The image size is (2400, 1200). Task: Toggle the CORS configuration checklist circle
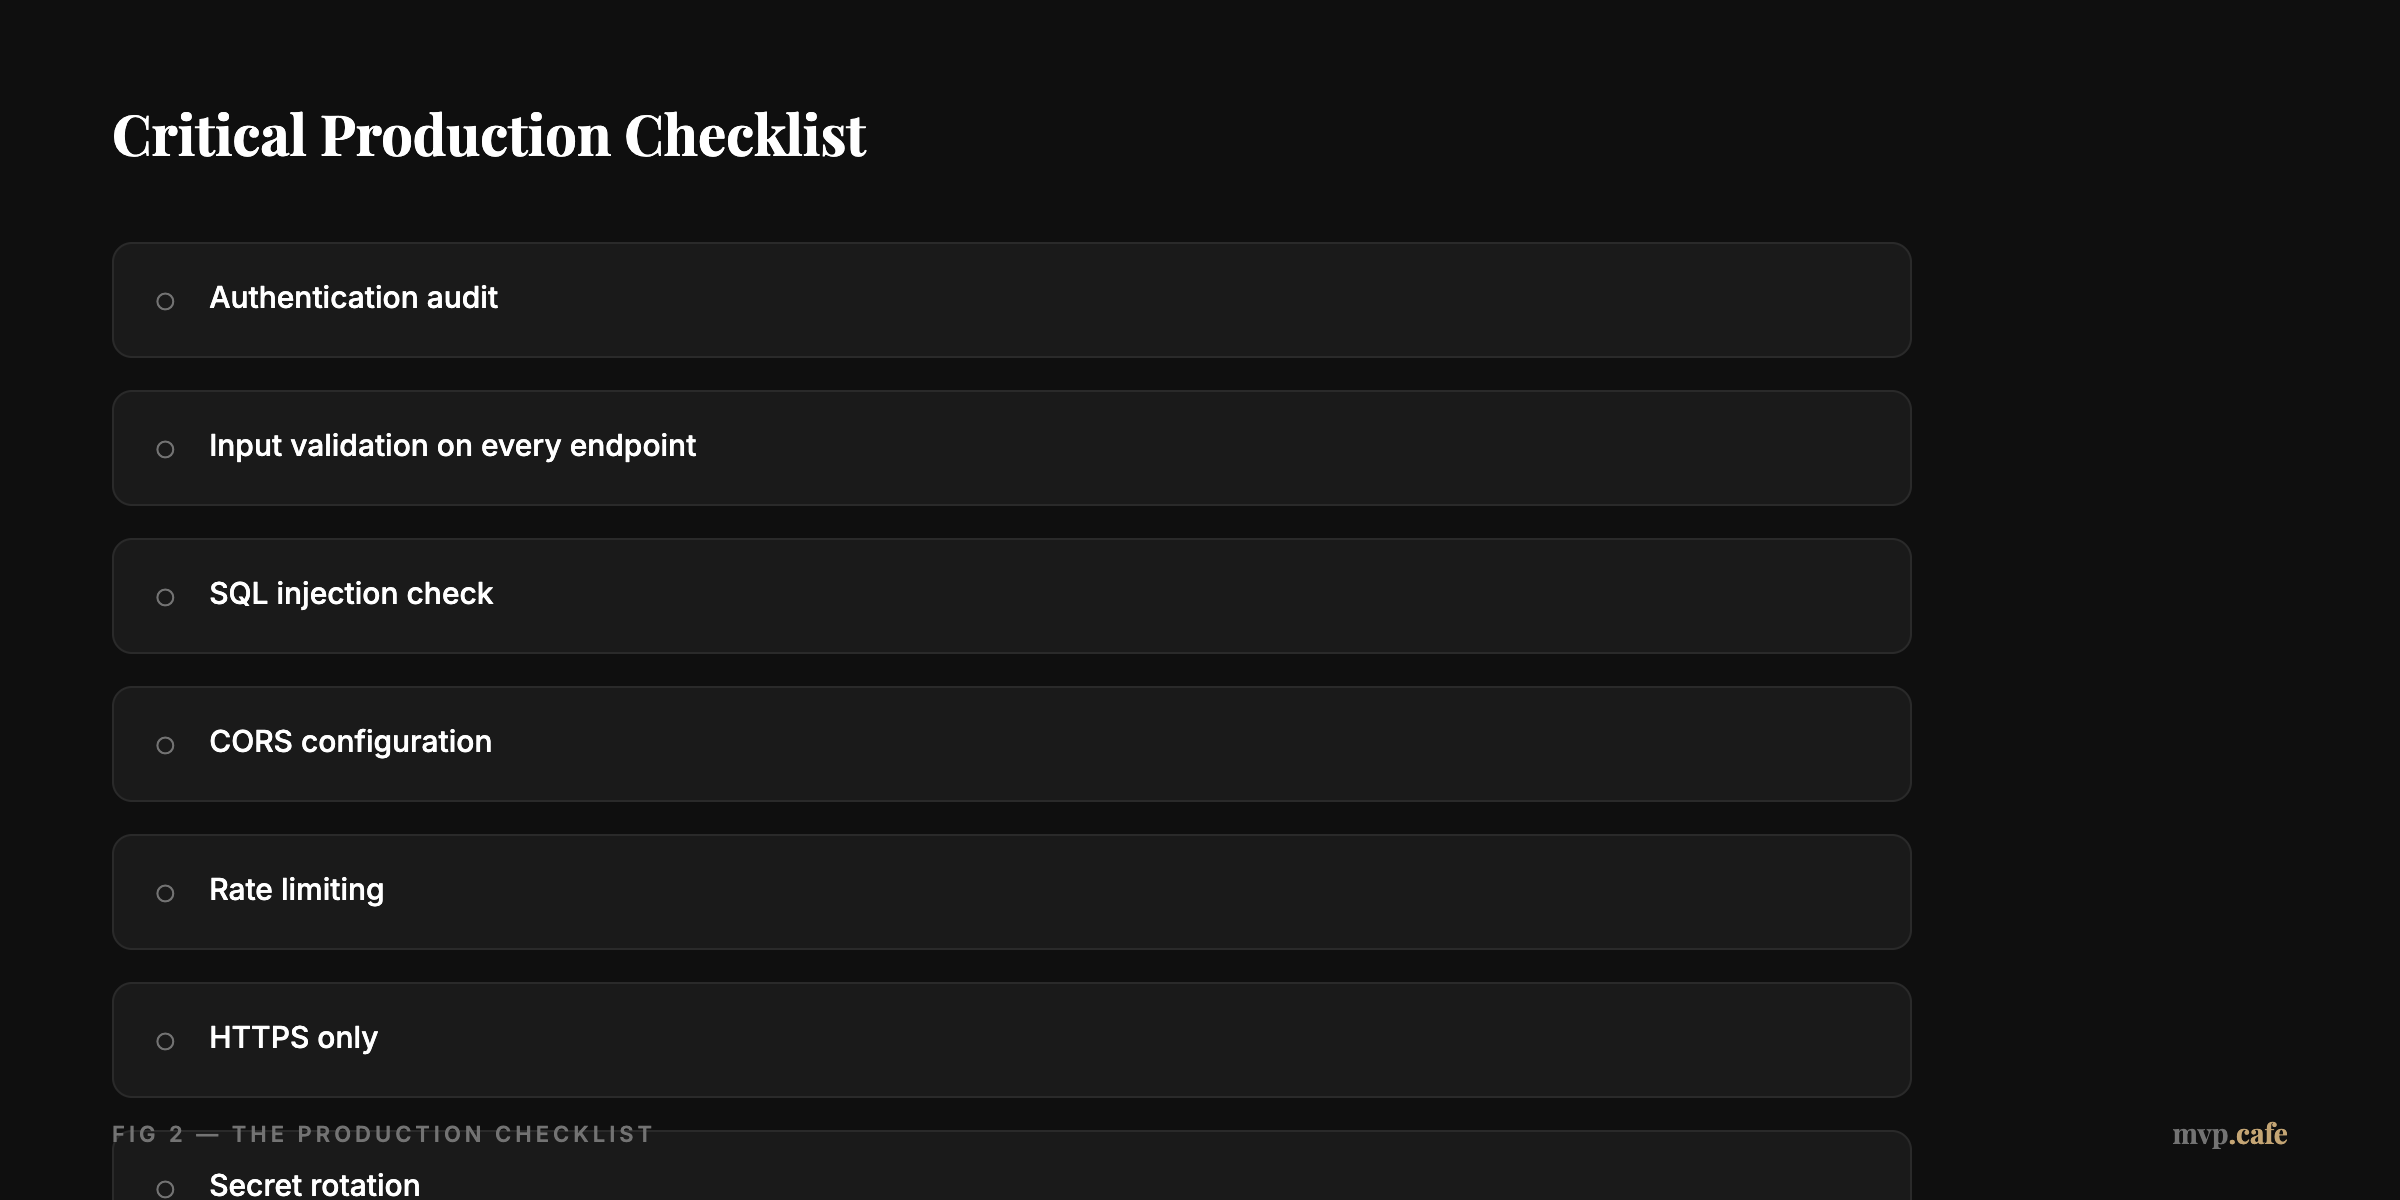click(x=166, y=744)
